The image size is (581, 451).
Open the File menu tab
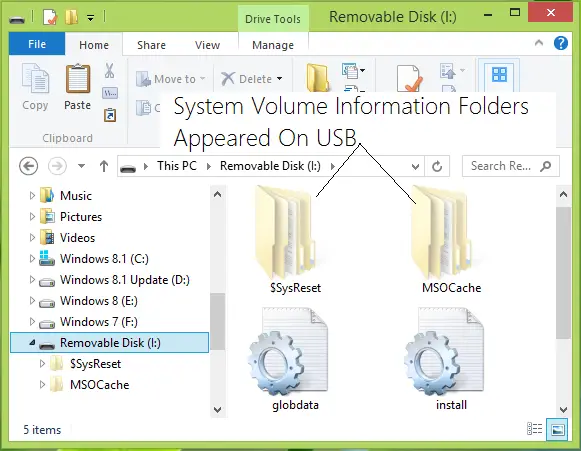pos(37,44)
